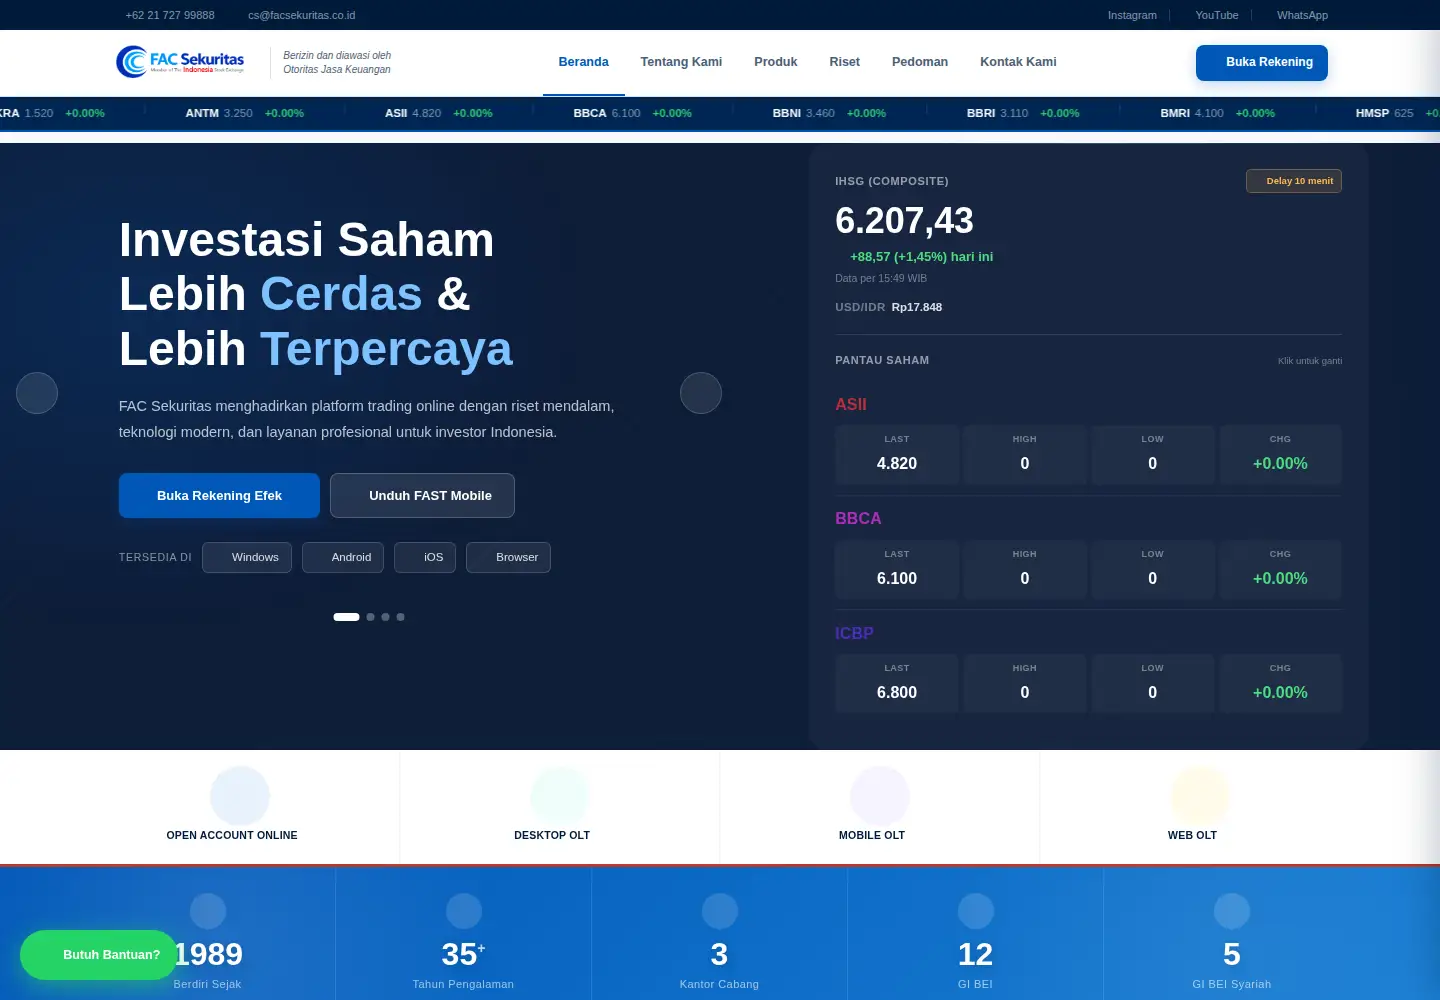The height and width of the screenshot is (1000, 1440).
Task: Select the last carousel indicator dot
Action: point(401,617)
